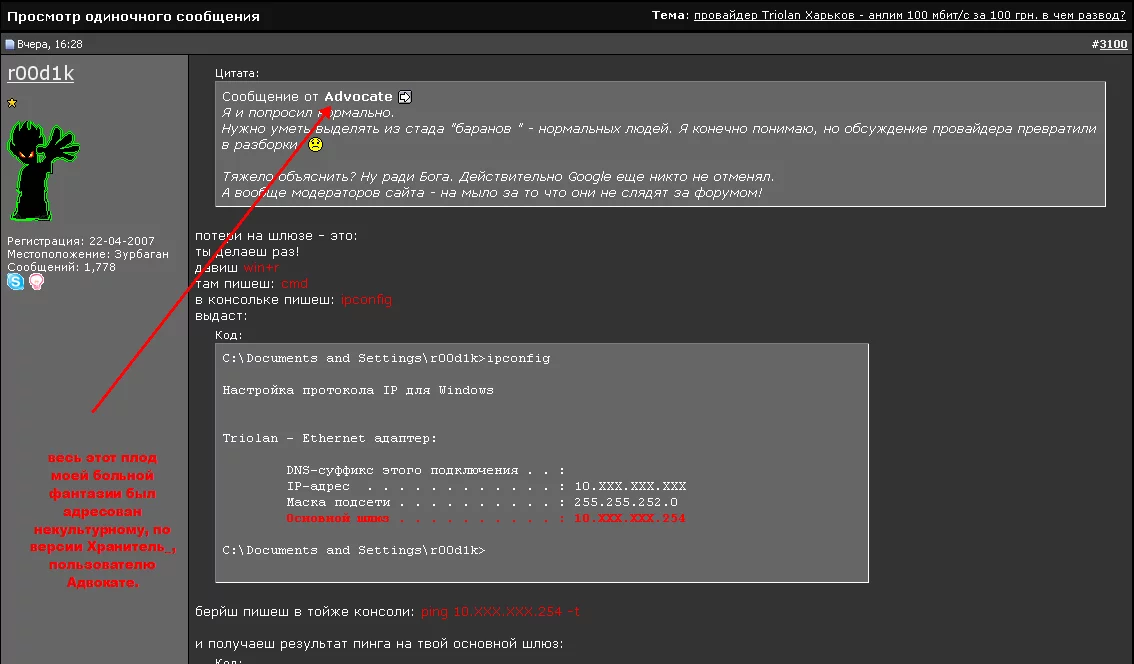The image size is (1134, 664).
Task: Click the timestamp Вчера, 16:28
Action: click(50, 44)
